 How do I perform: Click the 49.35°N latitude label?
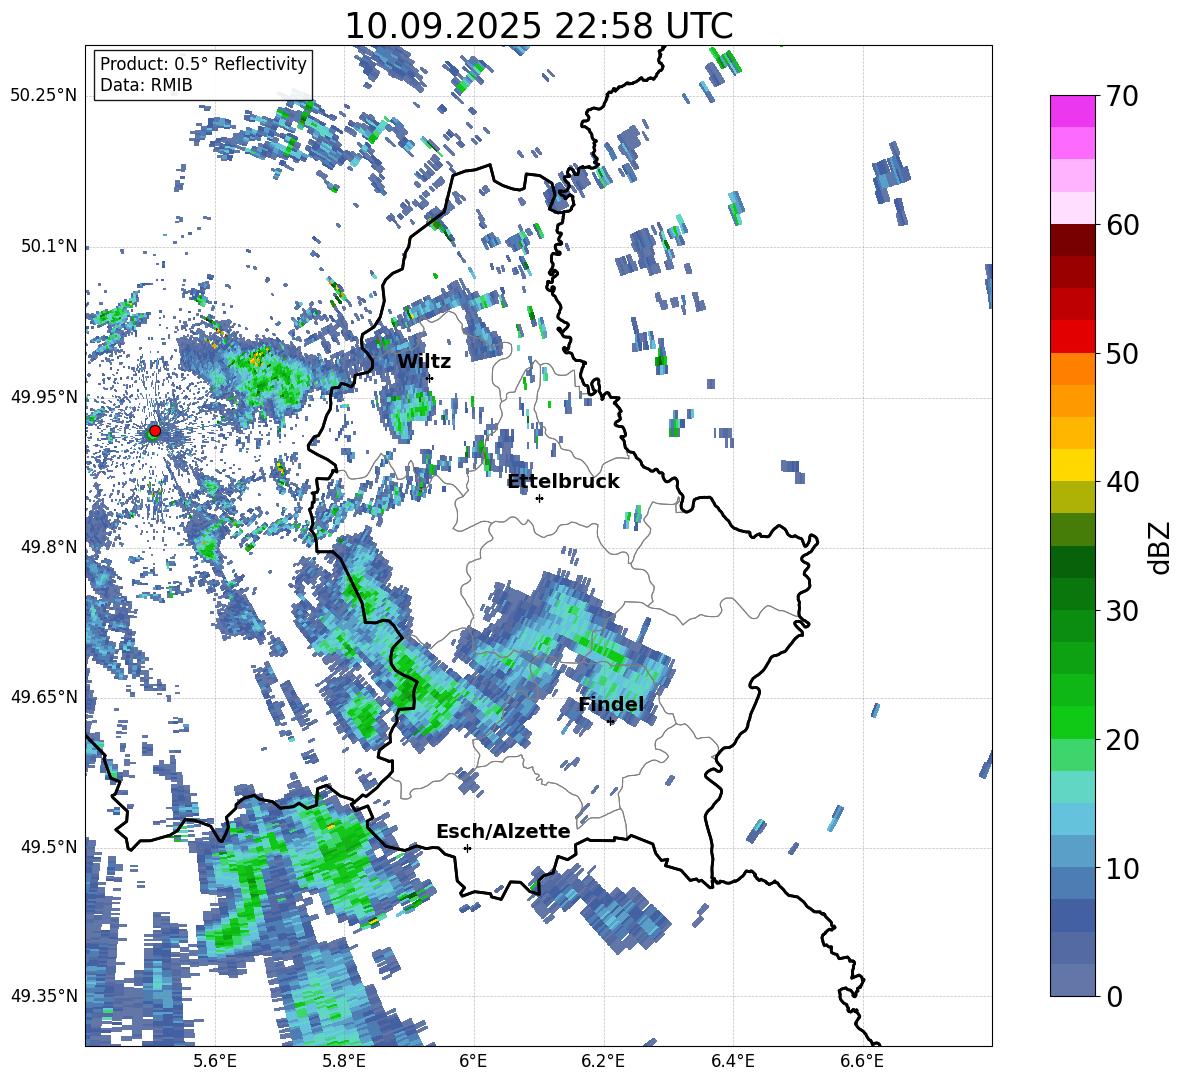coord(44,996)
